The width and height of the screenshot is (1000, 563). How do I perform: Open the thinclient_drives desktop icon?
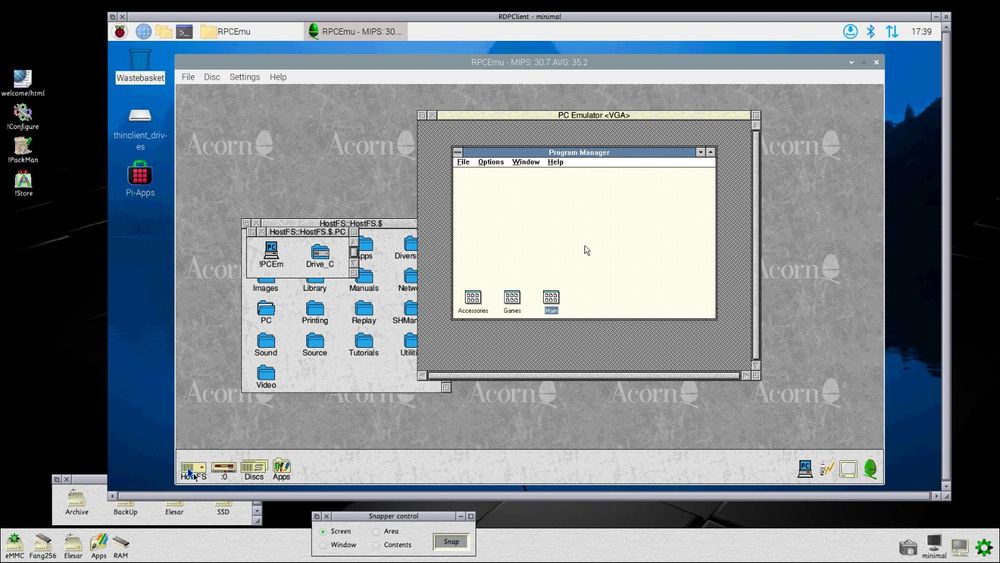coord(140,129)
